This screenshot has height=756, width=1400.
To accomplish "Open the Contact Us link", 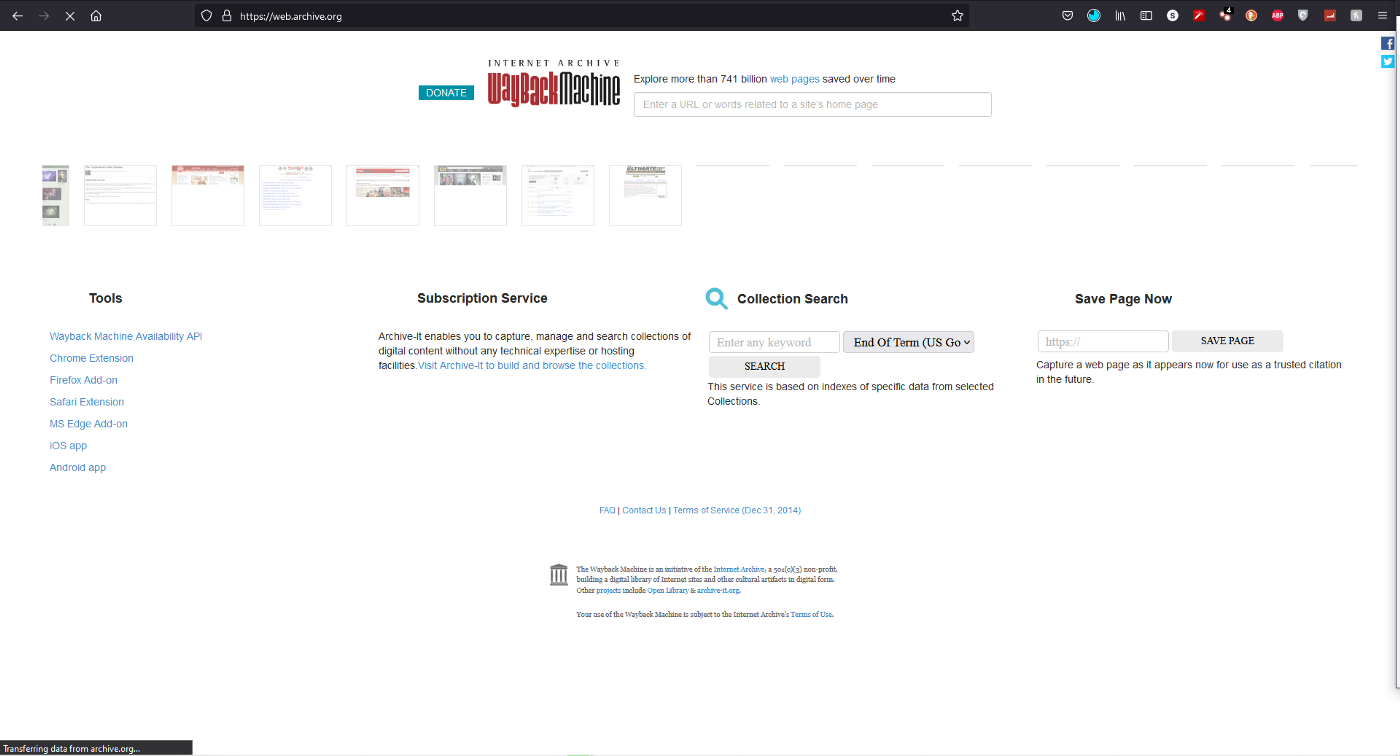I will click(644, 510).
